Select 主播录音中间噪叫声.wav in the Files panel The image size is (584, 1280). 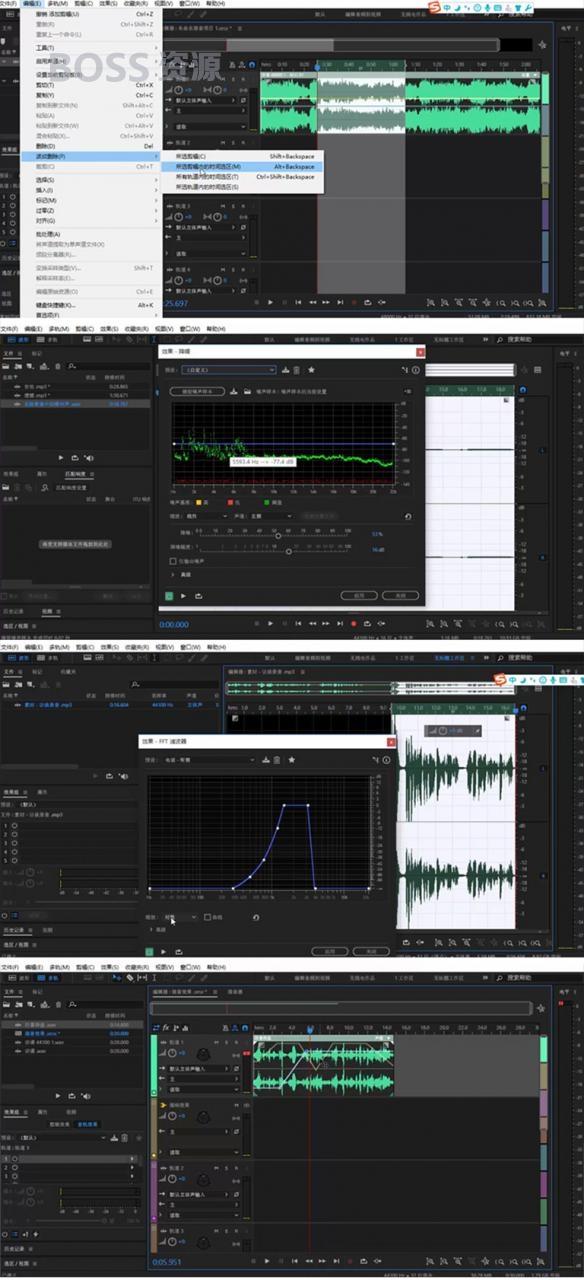point(75,404)
